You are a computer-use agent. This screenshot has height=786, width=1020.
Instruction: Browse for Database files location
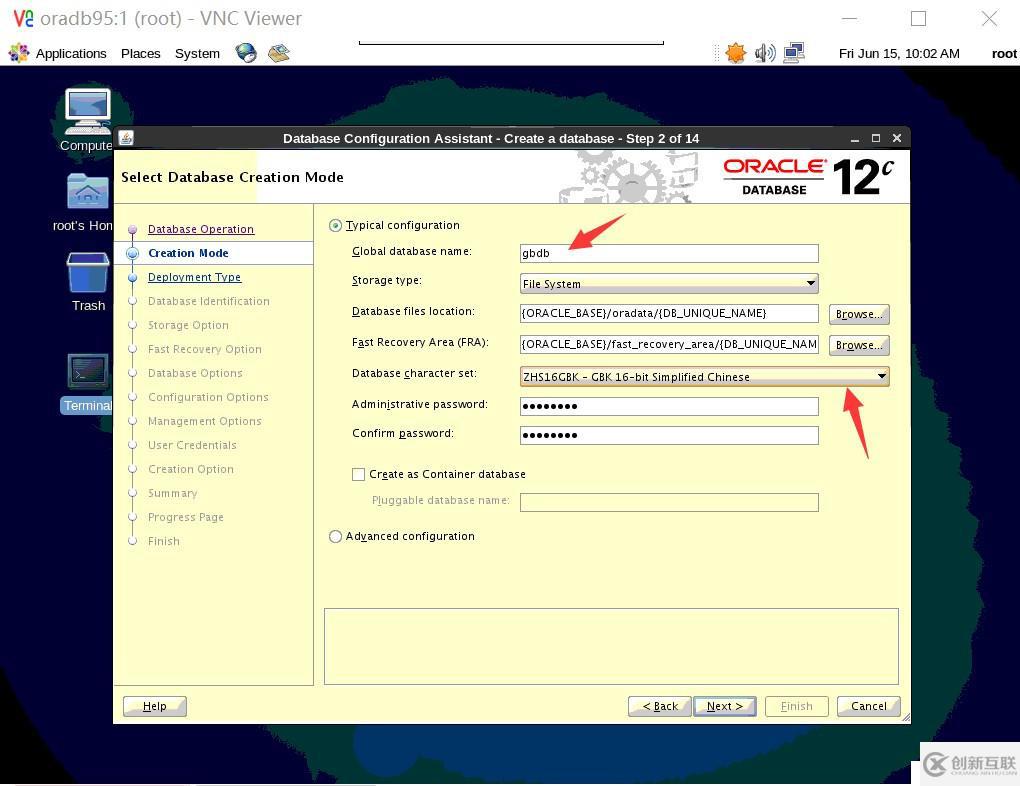point(859,314)
